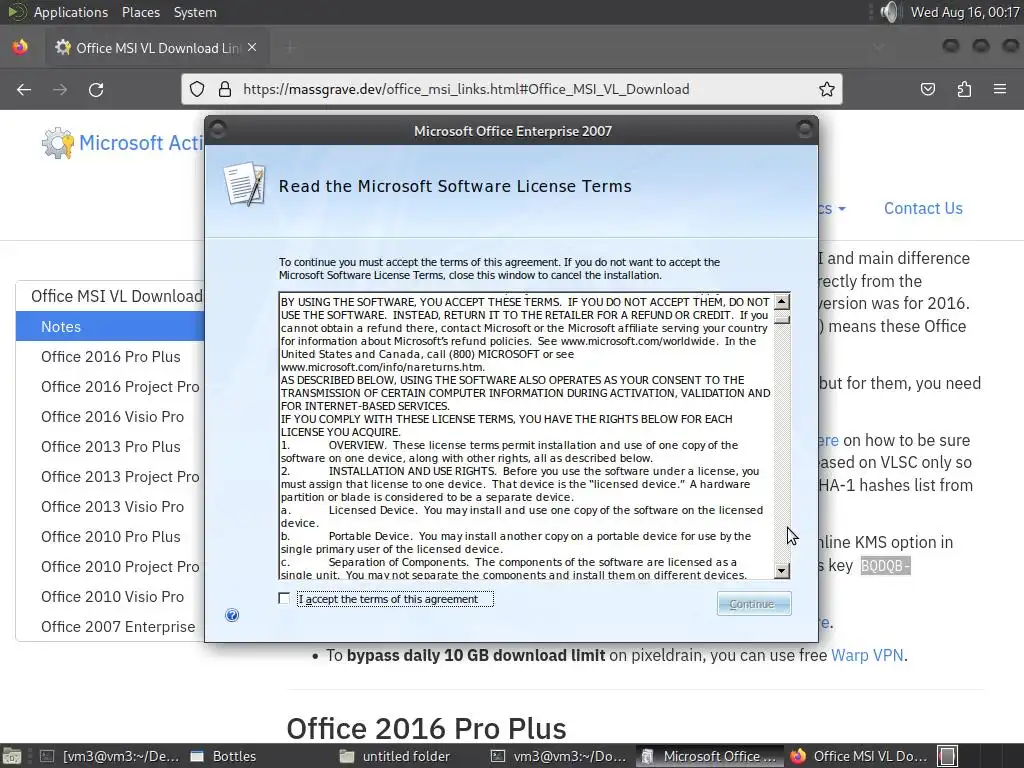Go to Office 2010 Visio Pro
Screen dimensions: 1024x768
(112, 597)
